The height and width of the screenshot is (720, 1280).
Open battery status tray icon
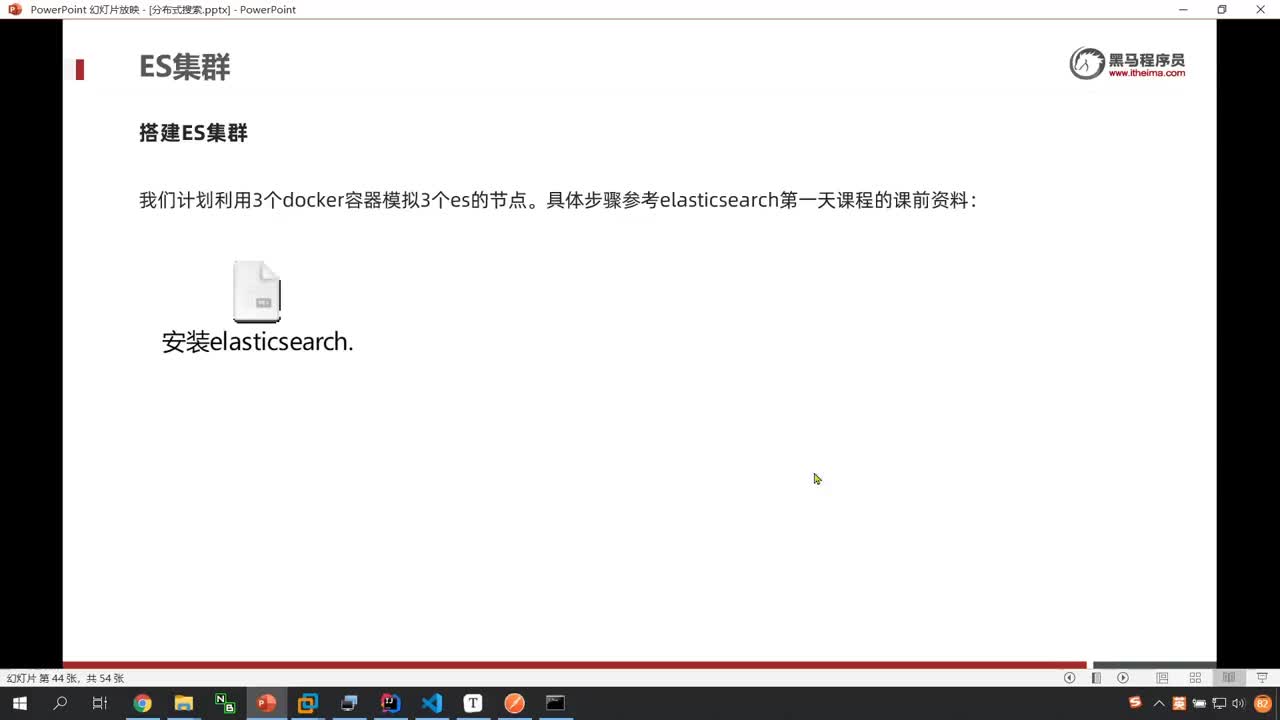[x=1199, y=703]
